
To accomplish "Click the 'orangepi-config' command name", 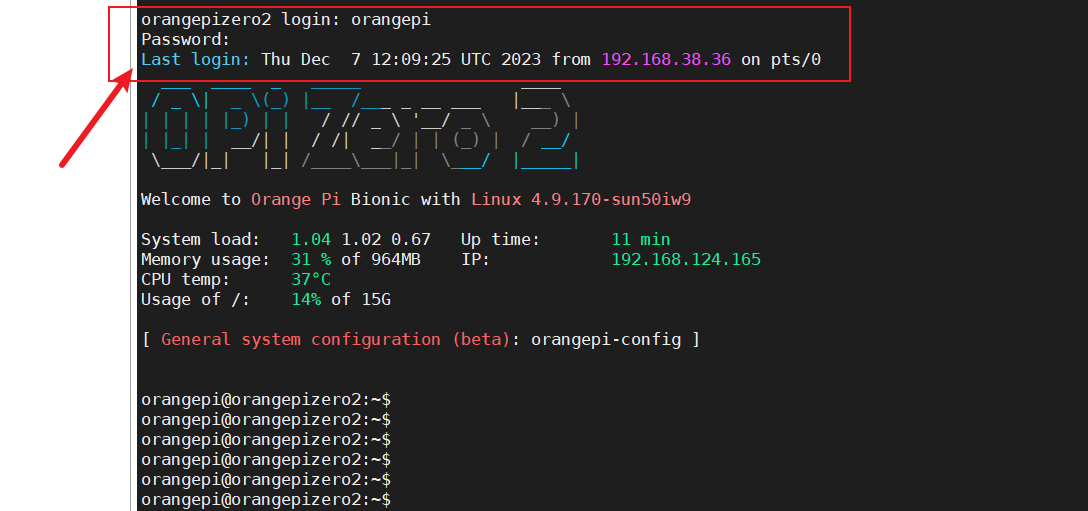I will pyautogui.click(x=606, y=340).
